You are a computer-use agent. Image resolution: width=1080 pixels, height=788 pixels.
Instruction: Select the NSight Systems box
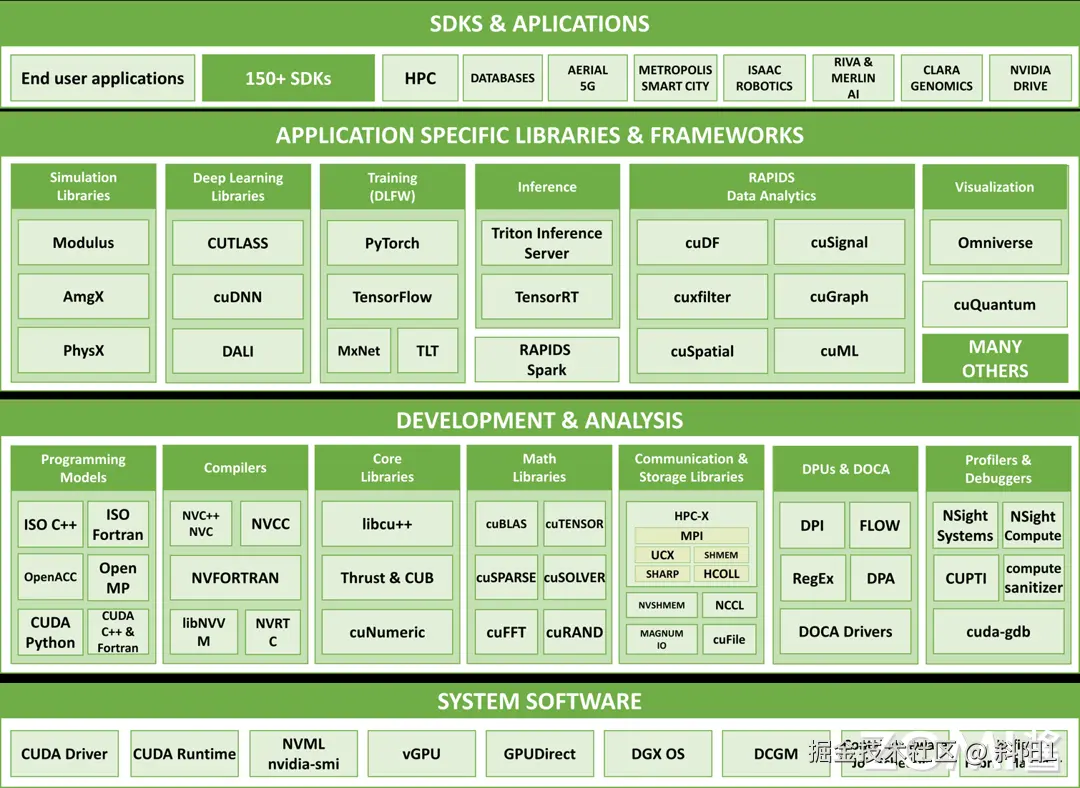coord(965,525)
